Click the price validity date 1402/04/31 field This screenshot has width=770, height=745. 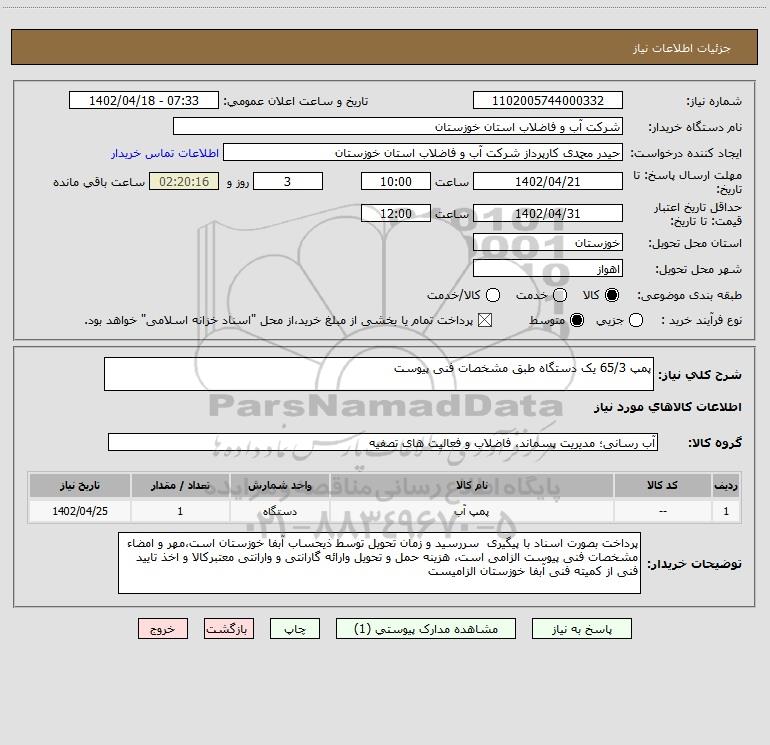point(548,213)
